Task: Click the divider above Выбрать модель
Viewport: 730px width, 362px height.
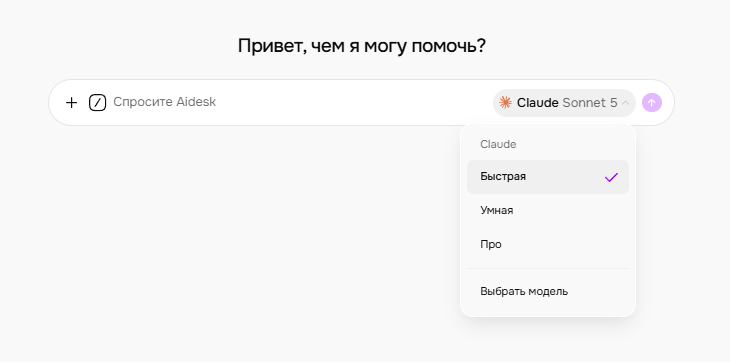Action: pos(548,268)
